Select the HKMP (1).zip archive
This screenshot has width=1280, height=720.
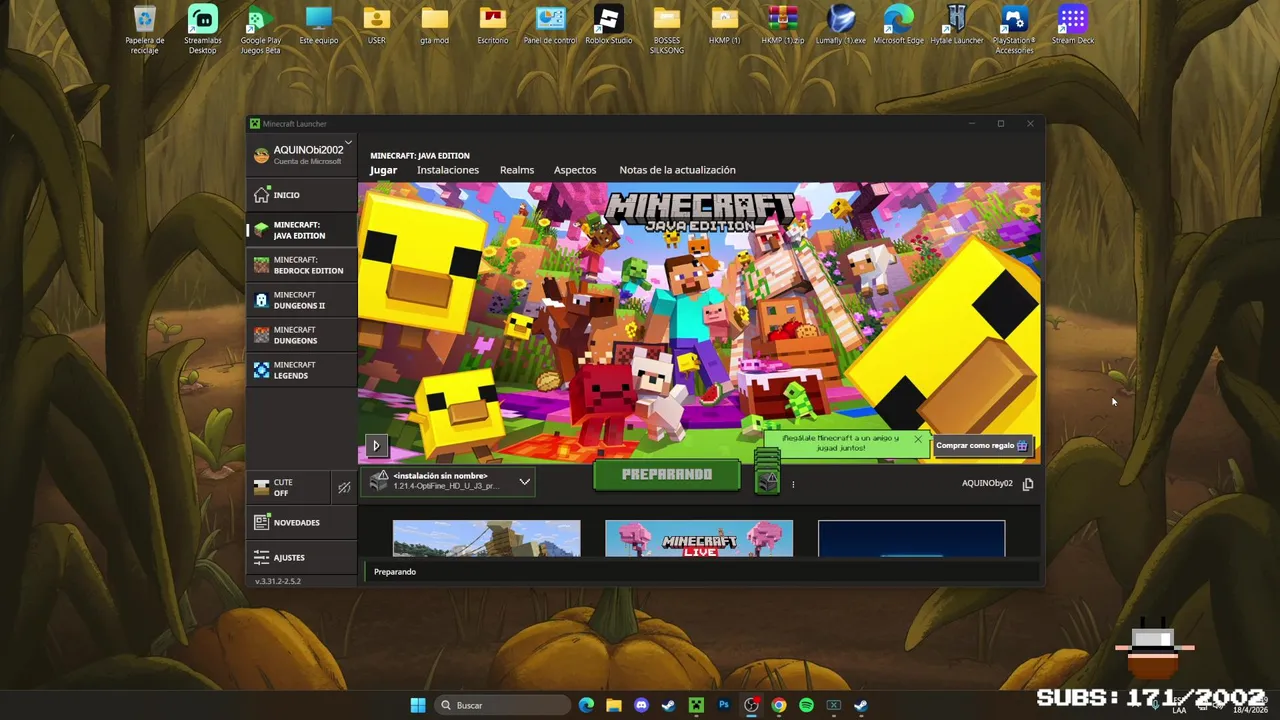[783, 26]
